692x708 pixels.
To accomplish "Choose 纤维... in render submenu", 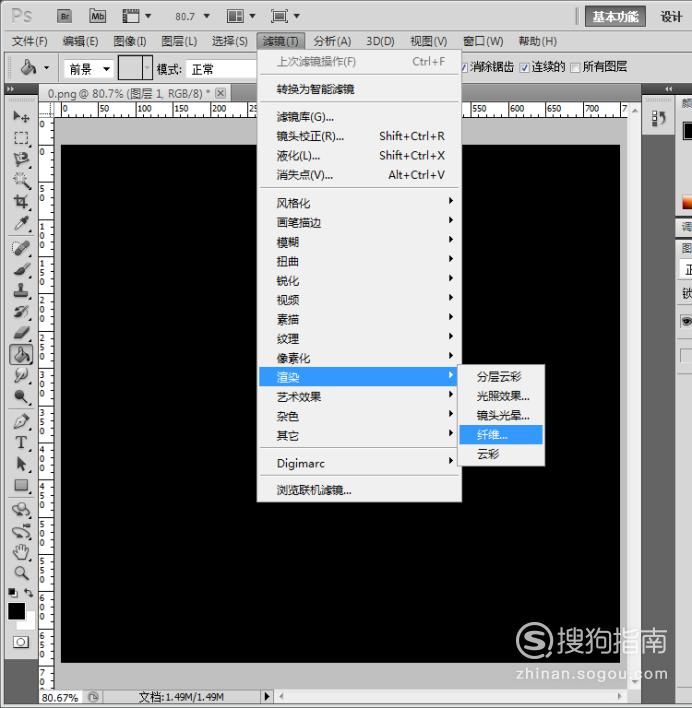I will pyautogui.click(x=501, y=435).
